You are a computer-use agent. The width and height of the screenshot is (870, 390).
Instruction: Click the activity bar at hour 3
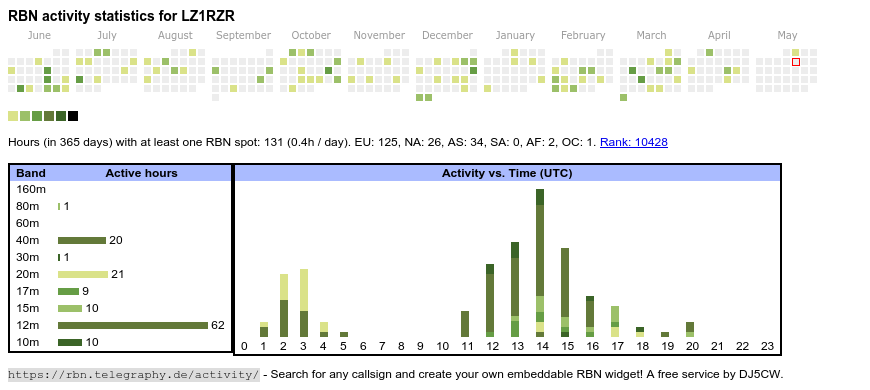click(x=304, y=303)
